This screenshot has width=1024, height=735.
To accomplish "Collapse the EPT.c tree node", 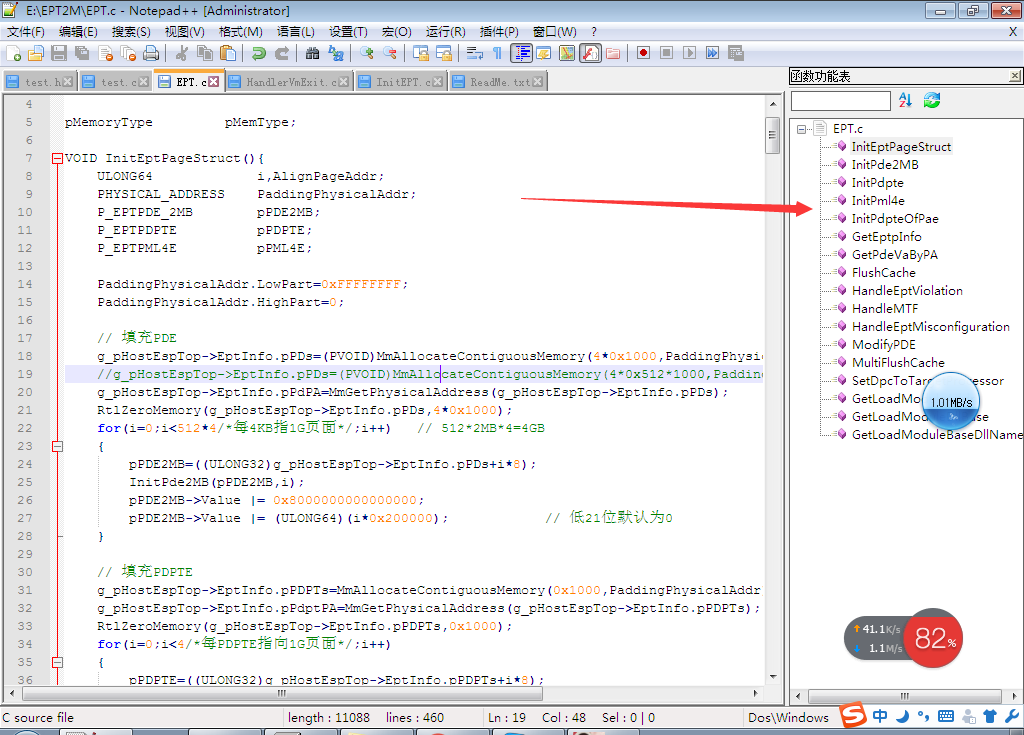I will [801, 129].
